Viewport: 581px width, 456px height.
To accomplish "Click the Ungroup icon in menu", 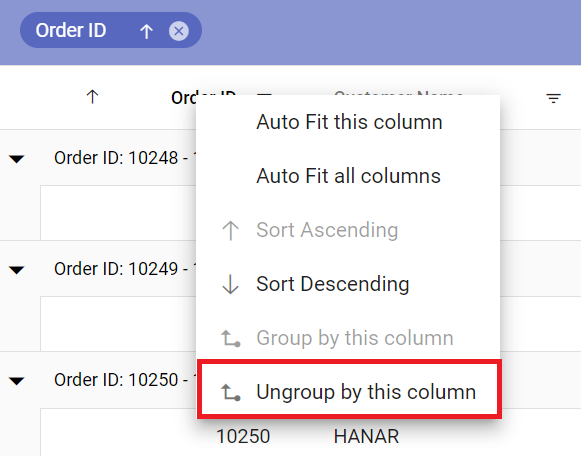I will tap(230, 392).
